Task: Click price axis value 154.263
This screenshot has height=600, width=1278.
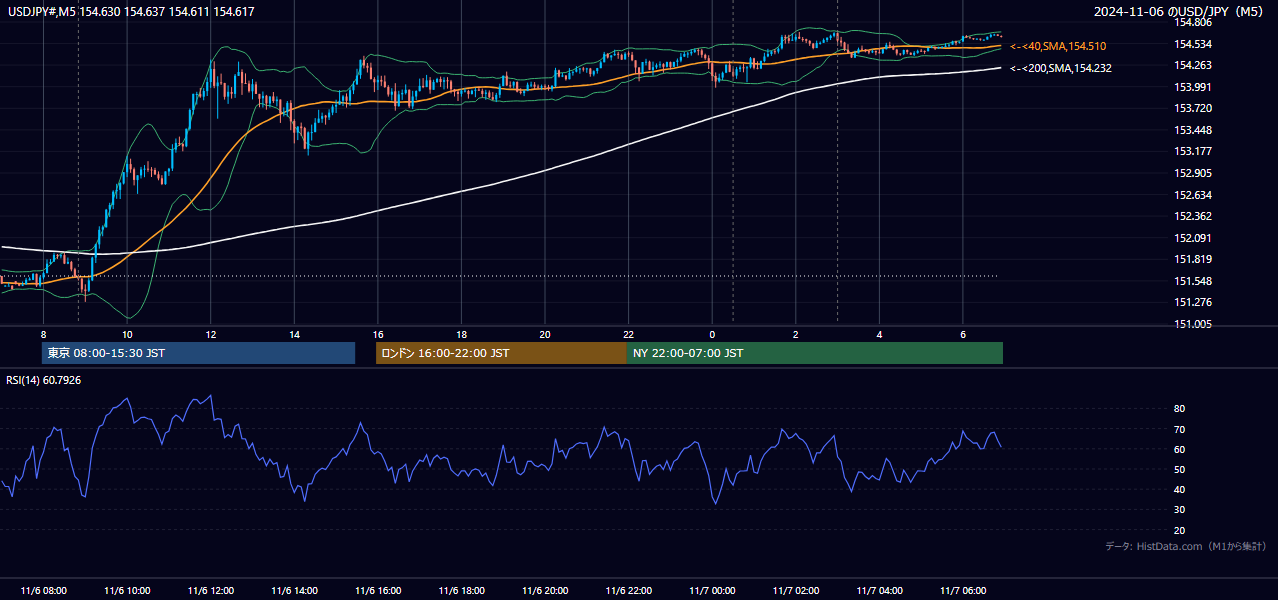Action: (x=1194, y=65)
